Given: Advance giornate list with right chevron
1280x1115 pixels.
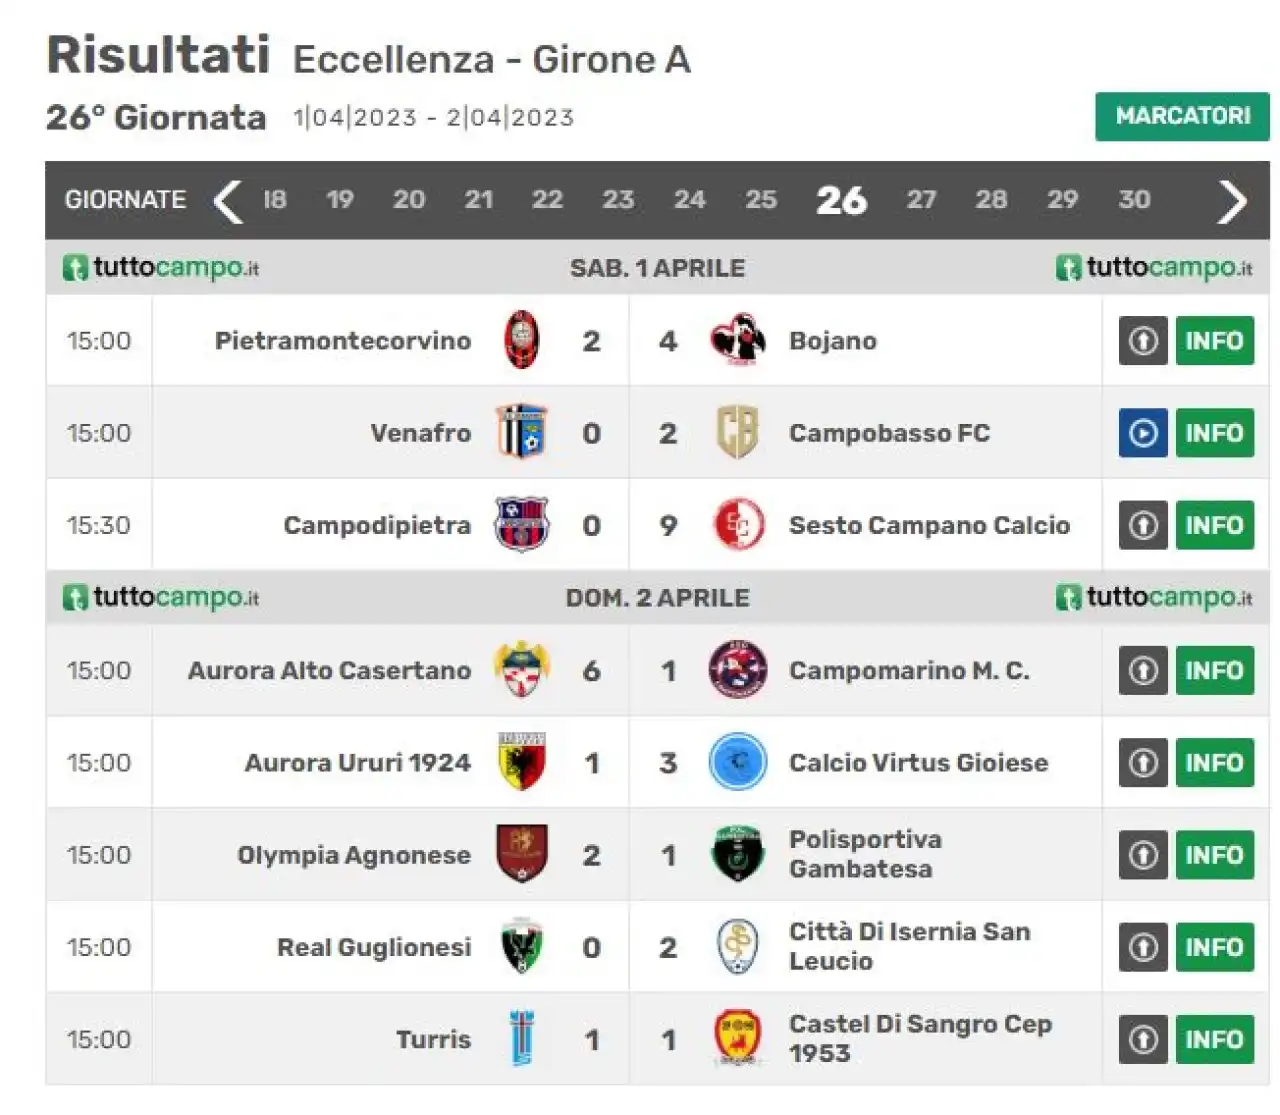Looking at the screenshot, I should tap(1232, 201).
